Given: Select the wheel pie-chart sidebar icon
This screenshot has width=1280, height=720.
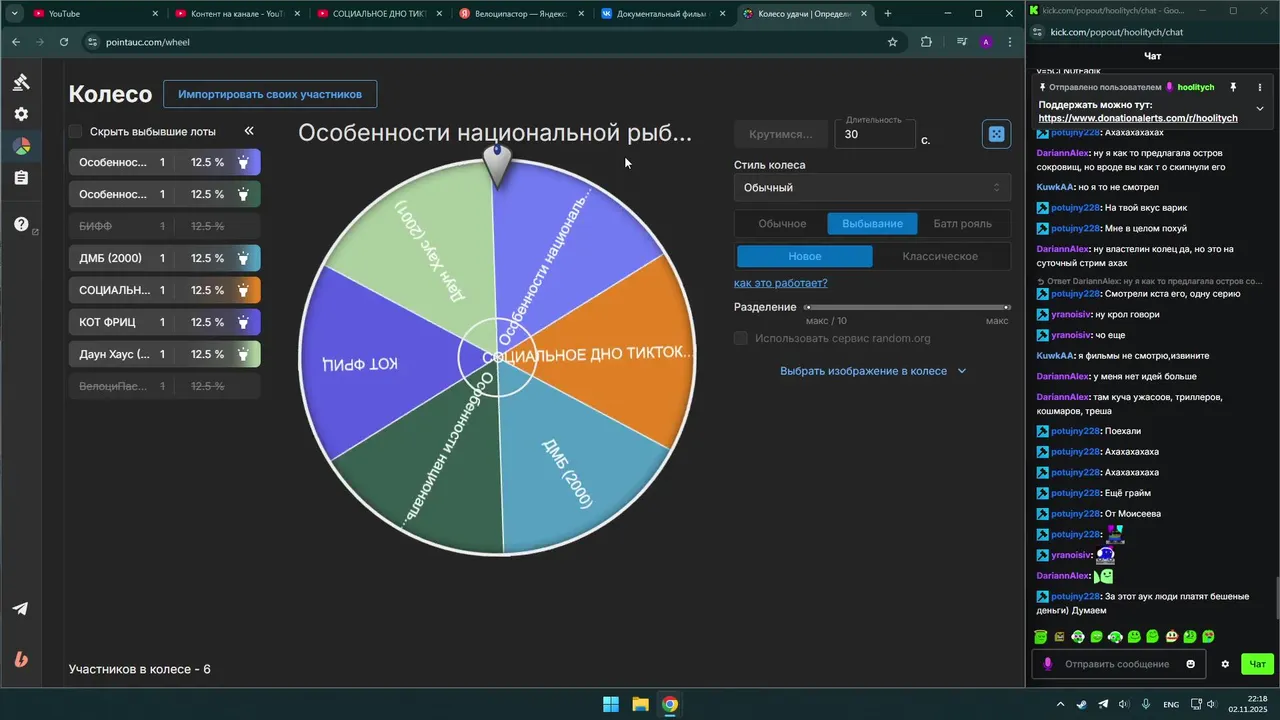Looking at the screenshot, I should pyautogui.click(x=21, y=146).
